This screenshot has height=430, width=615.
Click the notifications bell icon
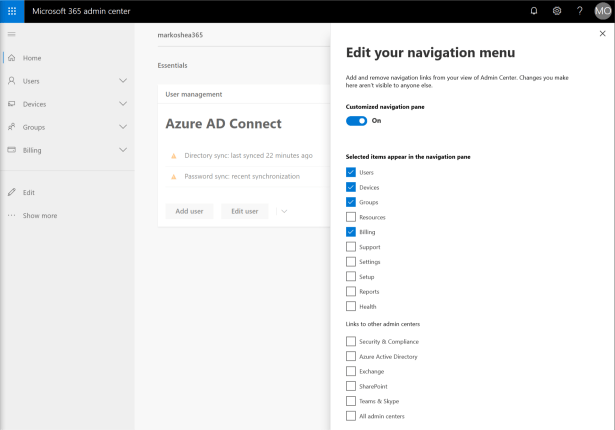tap(532, 11)
